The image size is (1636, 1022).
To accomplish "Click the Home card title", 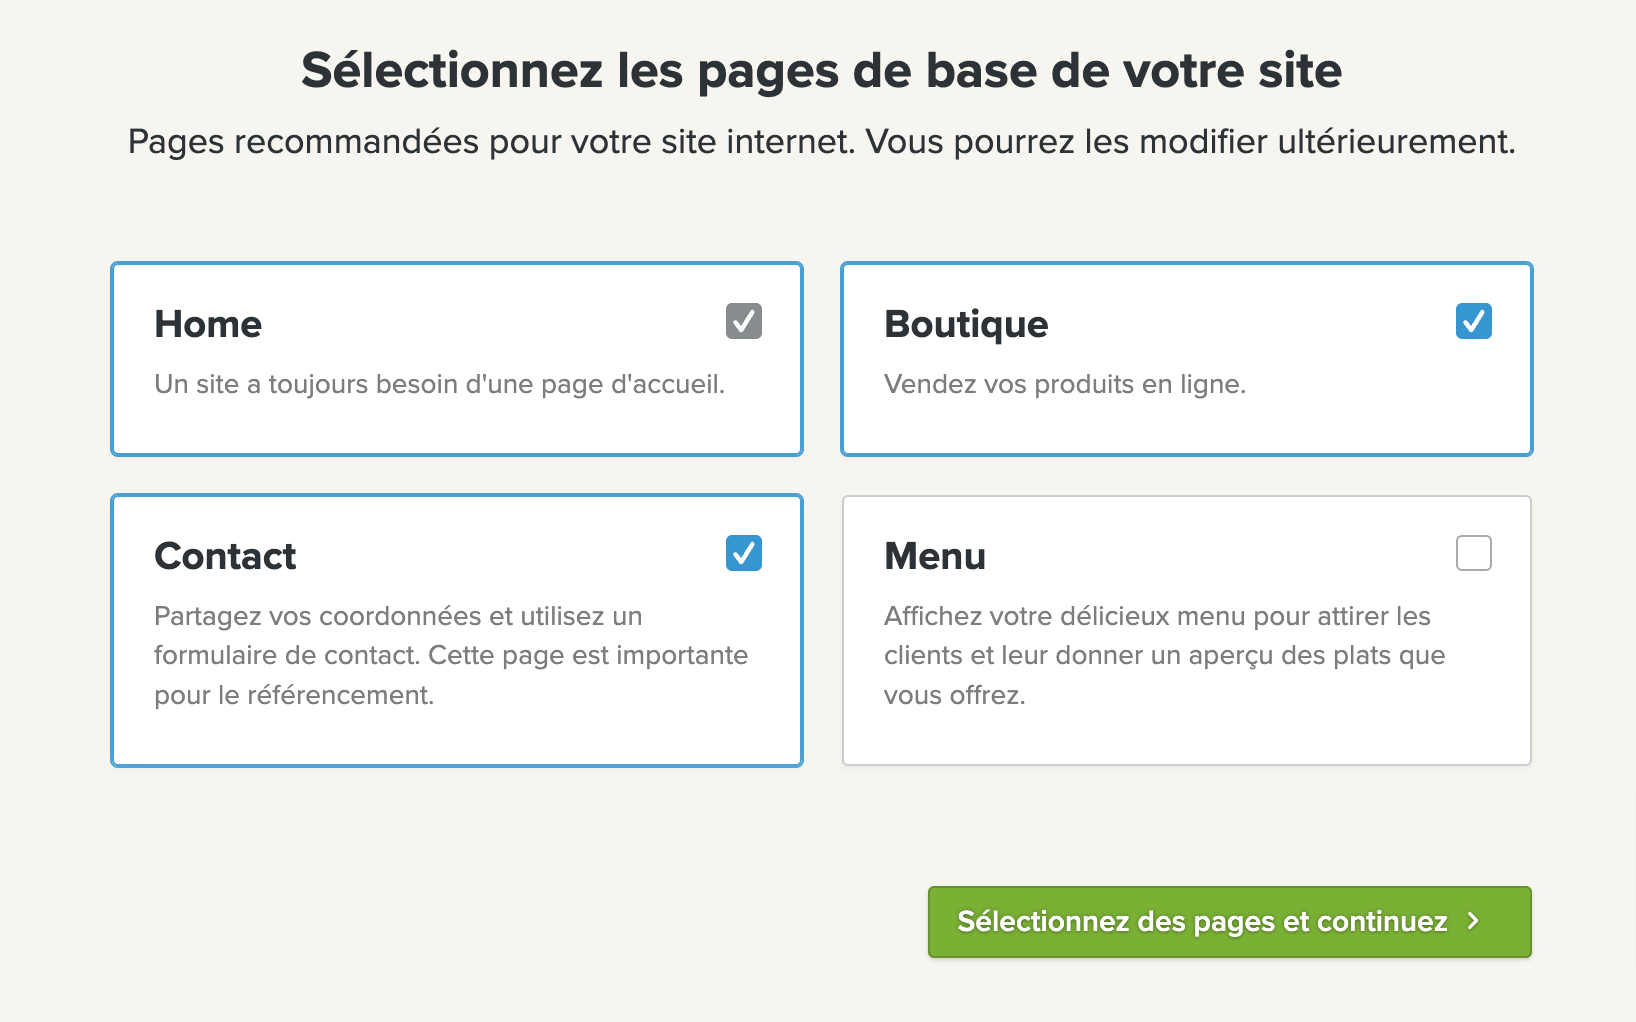I will pyautogui.click(x=207, y=323).
